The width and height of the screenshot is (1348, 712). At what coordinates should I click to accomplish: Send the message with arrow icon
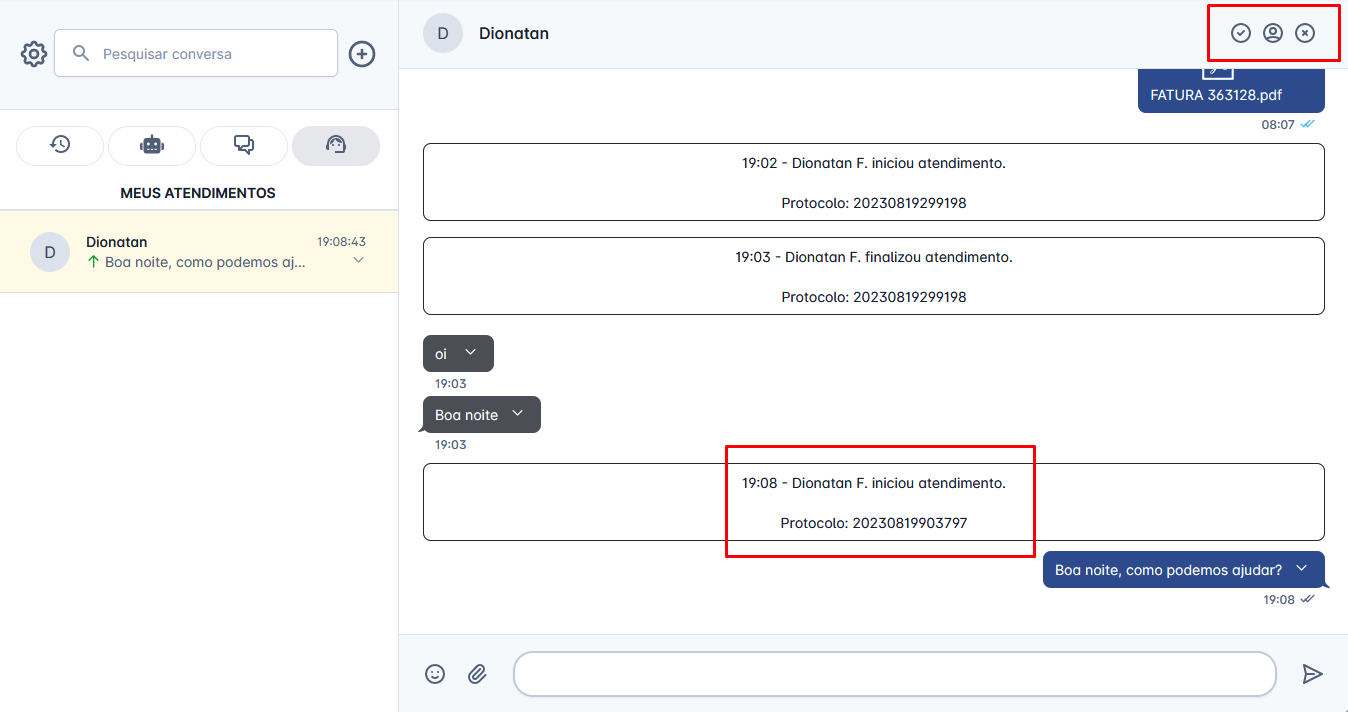(x=1312, y=674)
